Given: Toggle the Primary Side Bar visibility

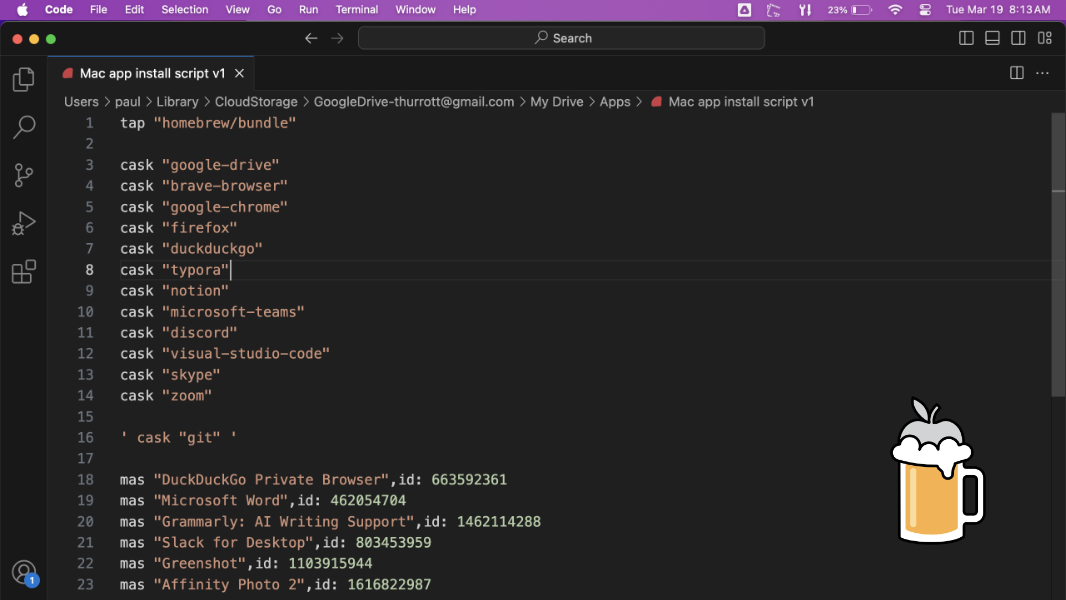Looking at the screenshot, I should (965, 37).
